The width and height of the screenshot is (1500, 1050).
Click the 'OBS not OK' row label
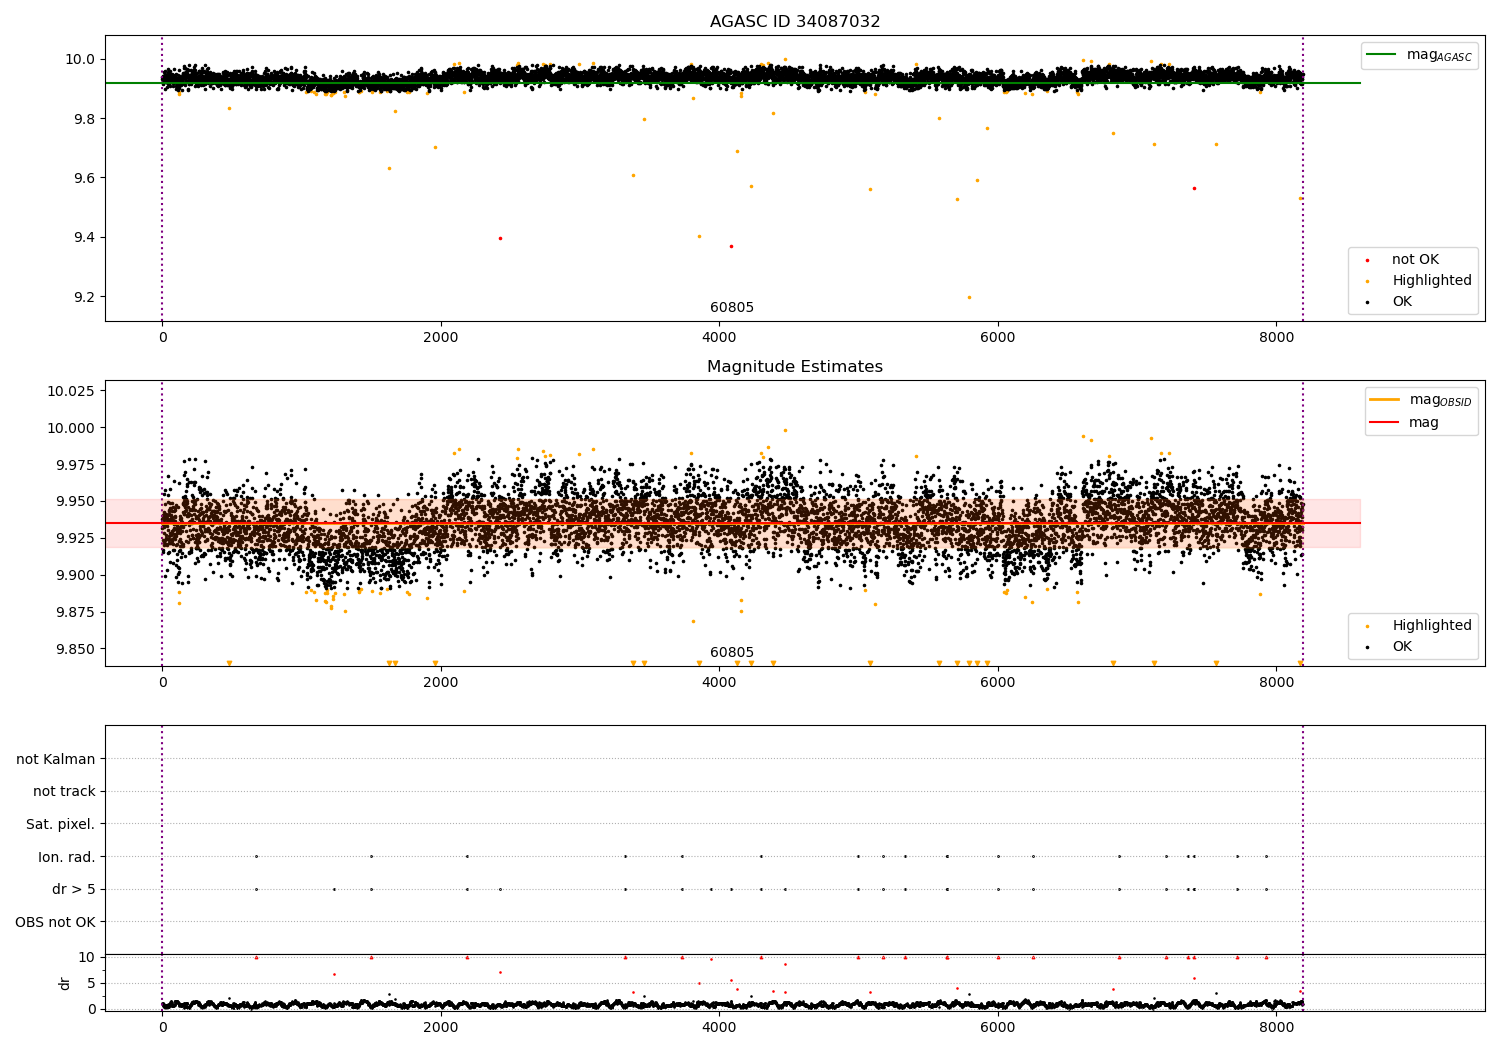click(x=55, y=922)
